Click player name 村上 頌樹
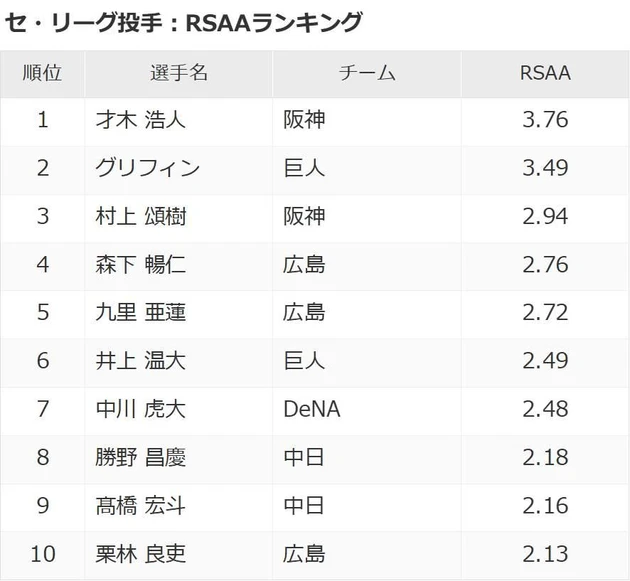Image resolution: width=630 pixels, height=581 pixels. click(140, 216)
